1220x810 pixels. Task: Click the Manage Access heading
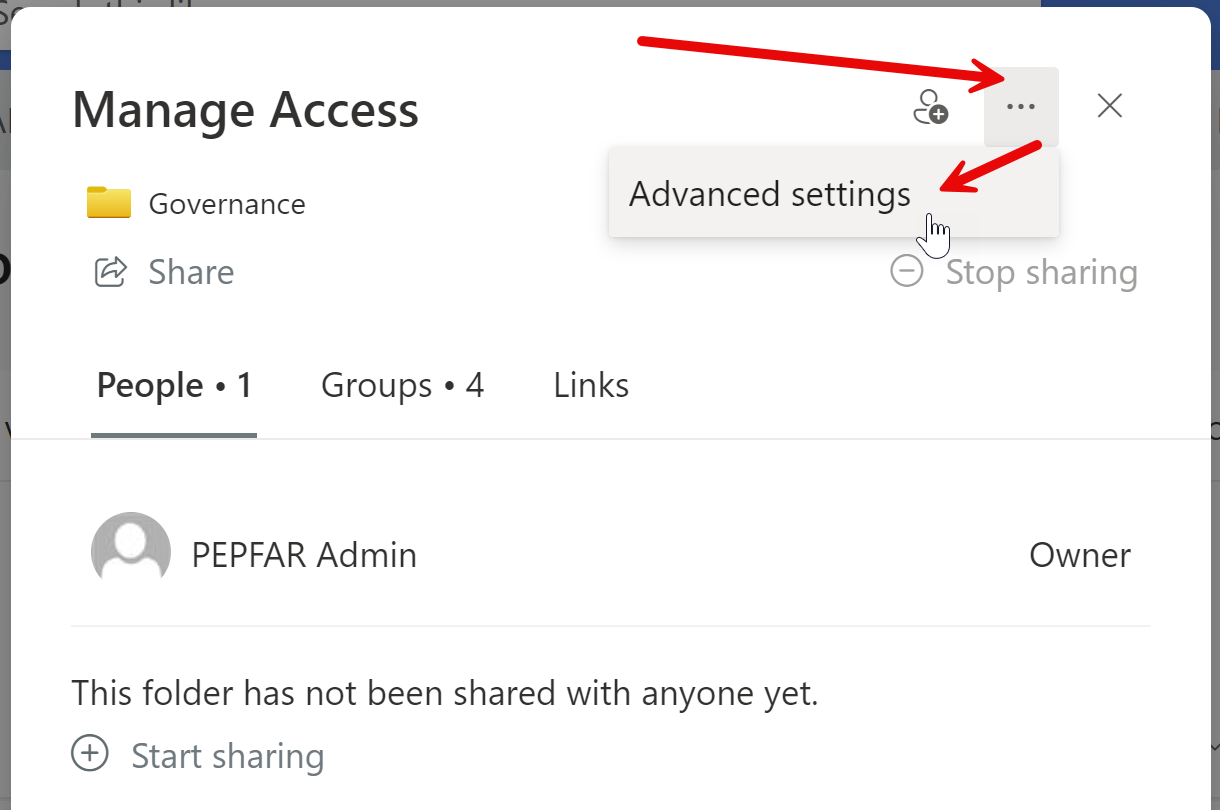[245, 109]
